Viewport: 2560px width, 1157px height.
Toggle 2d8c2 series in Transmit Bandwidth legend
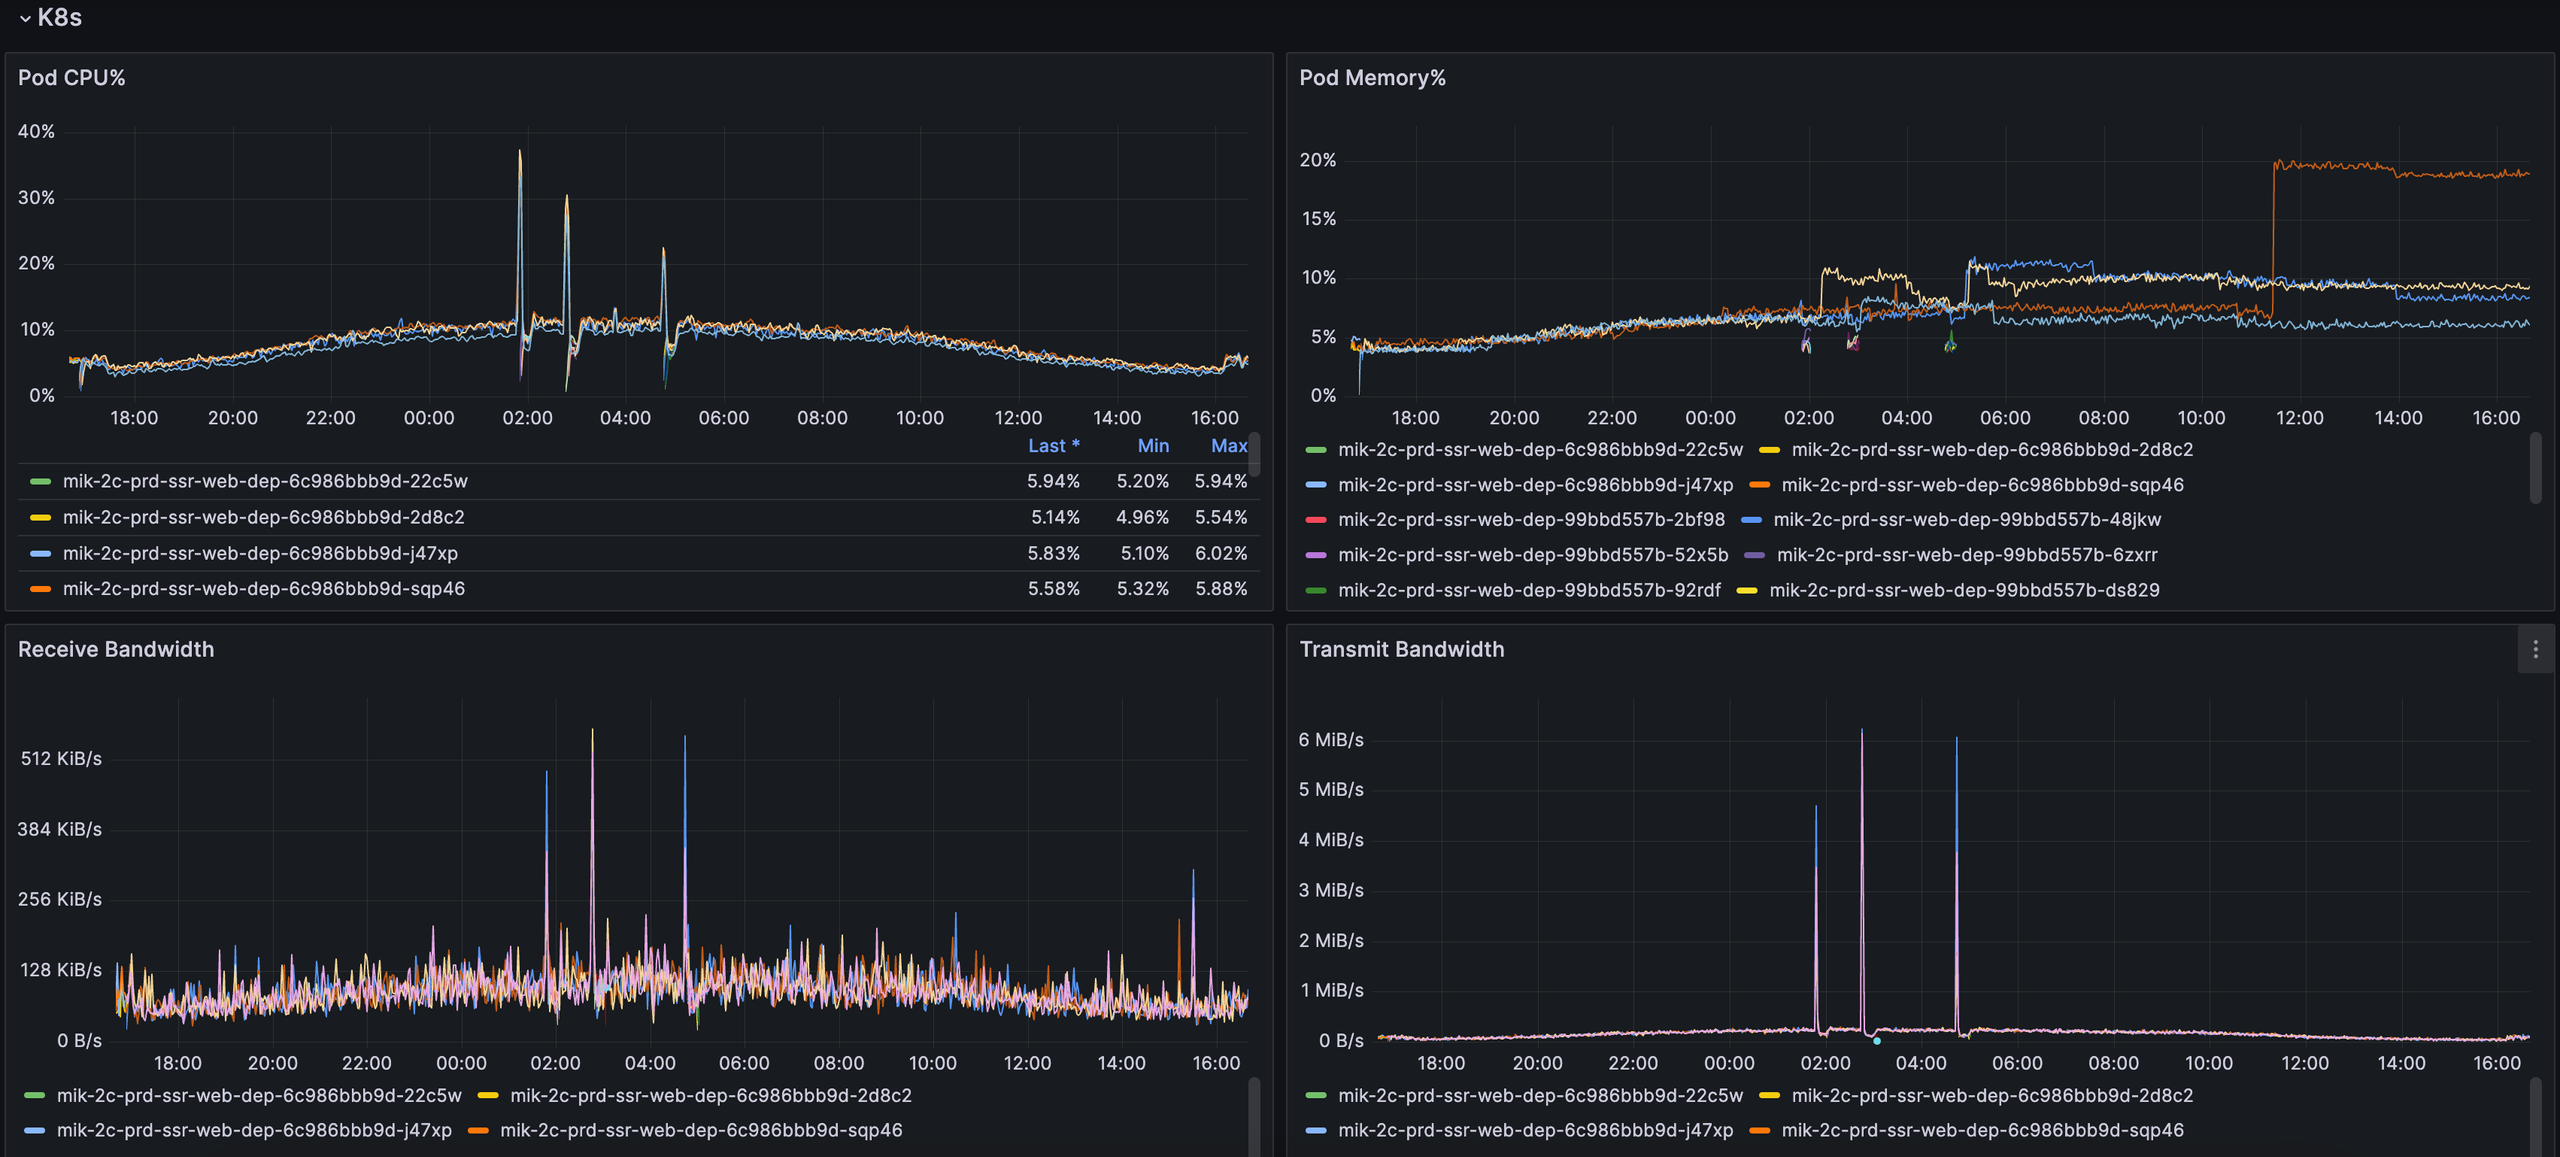1991,1096
